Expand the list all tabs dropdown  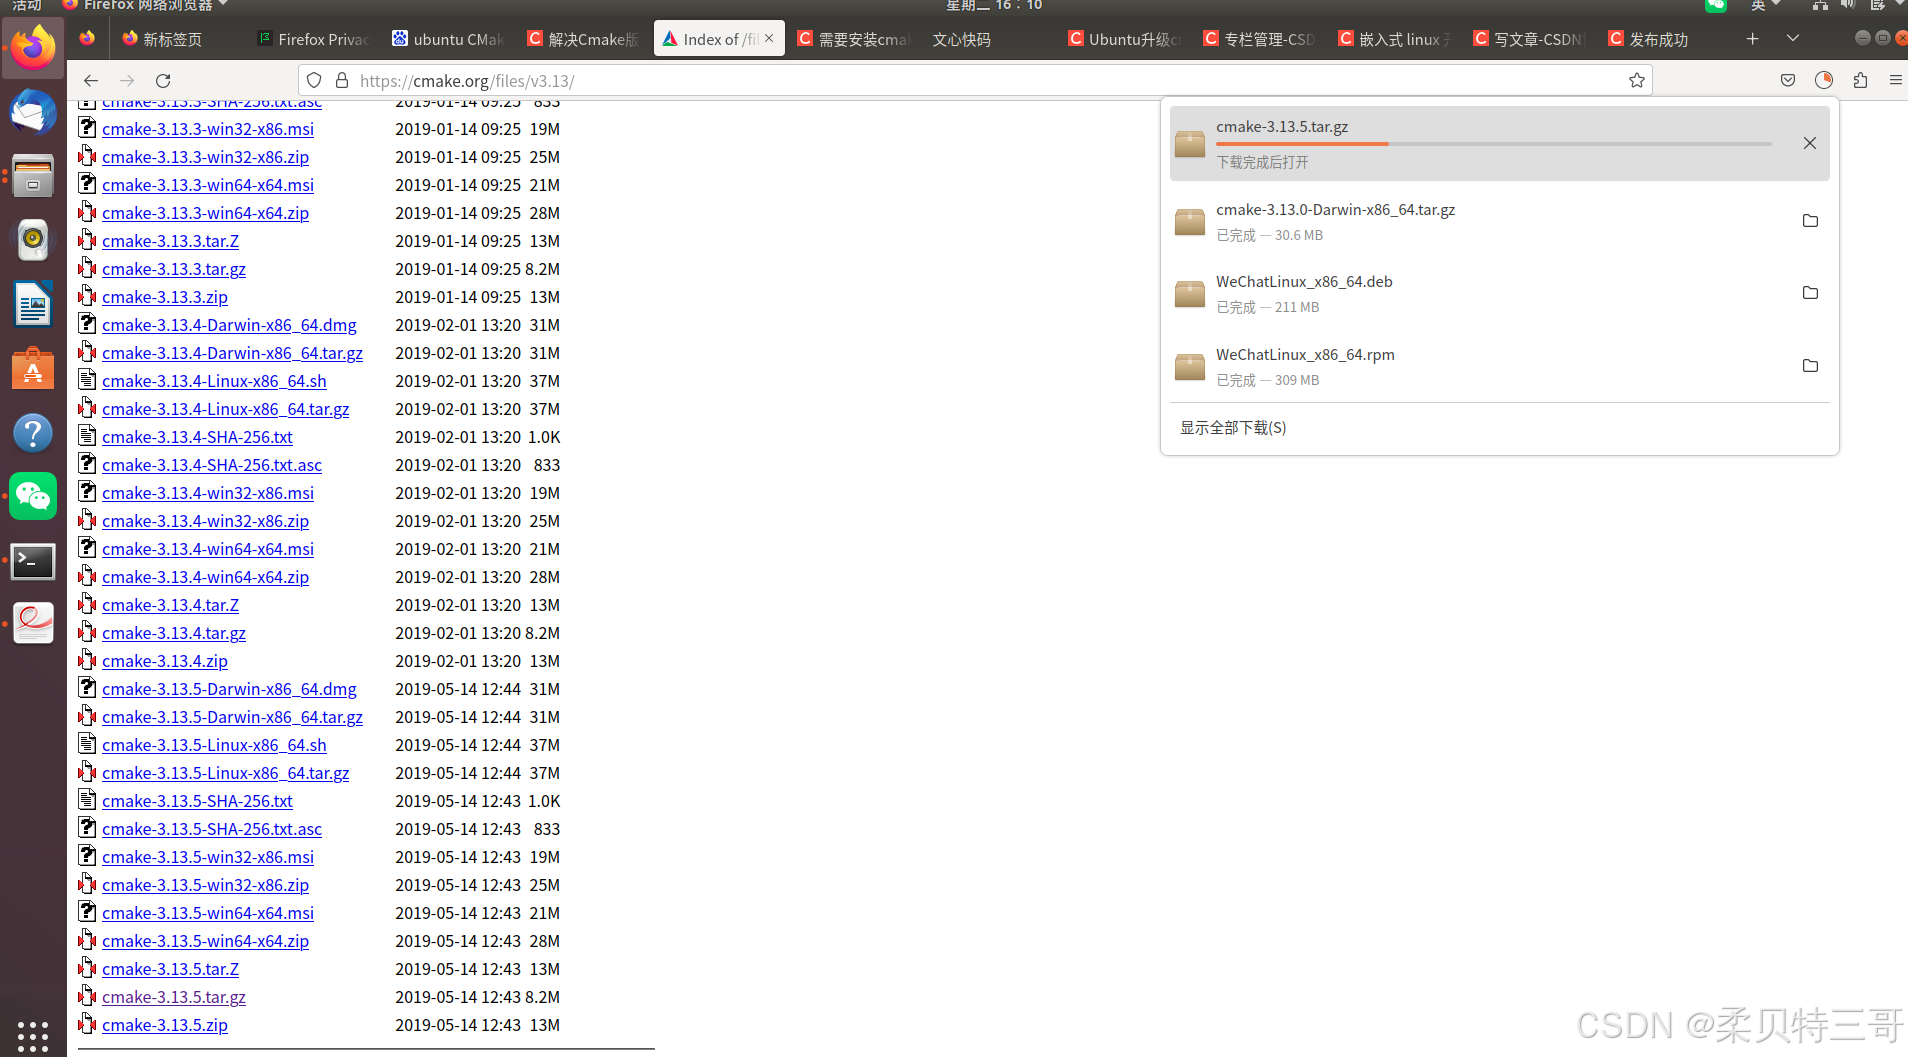tap(1793, 39)
